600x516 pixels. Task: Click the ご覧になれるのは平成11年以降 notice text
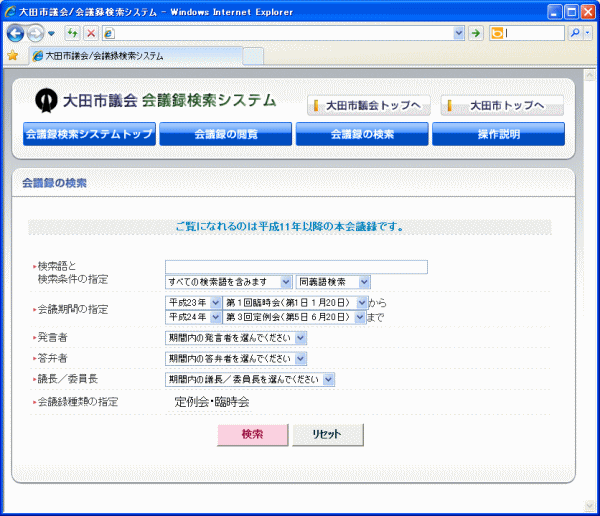tap(290, 227)
